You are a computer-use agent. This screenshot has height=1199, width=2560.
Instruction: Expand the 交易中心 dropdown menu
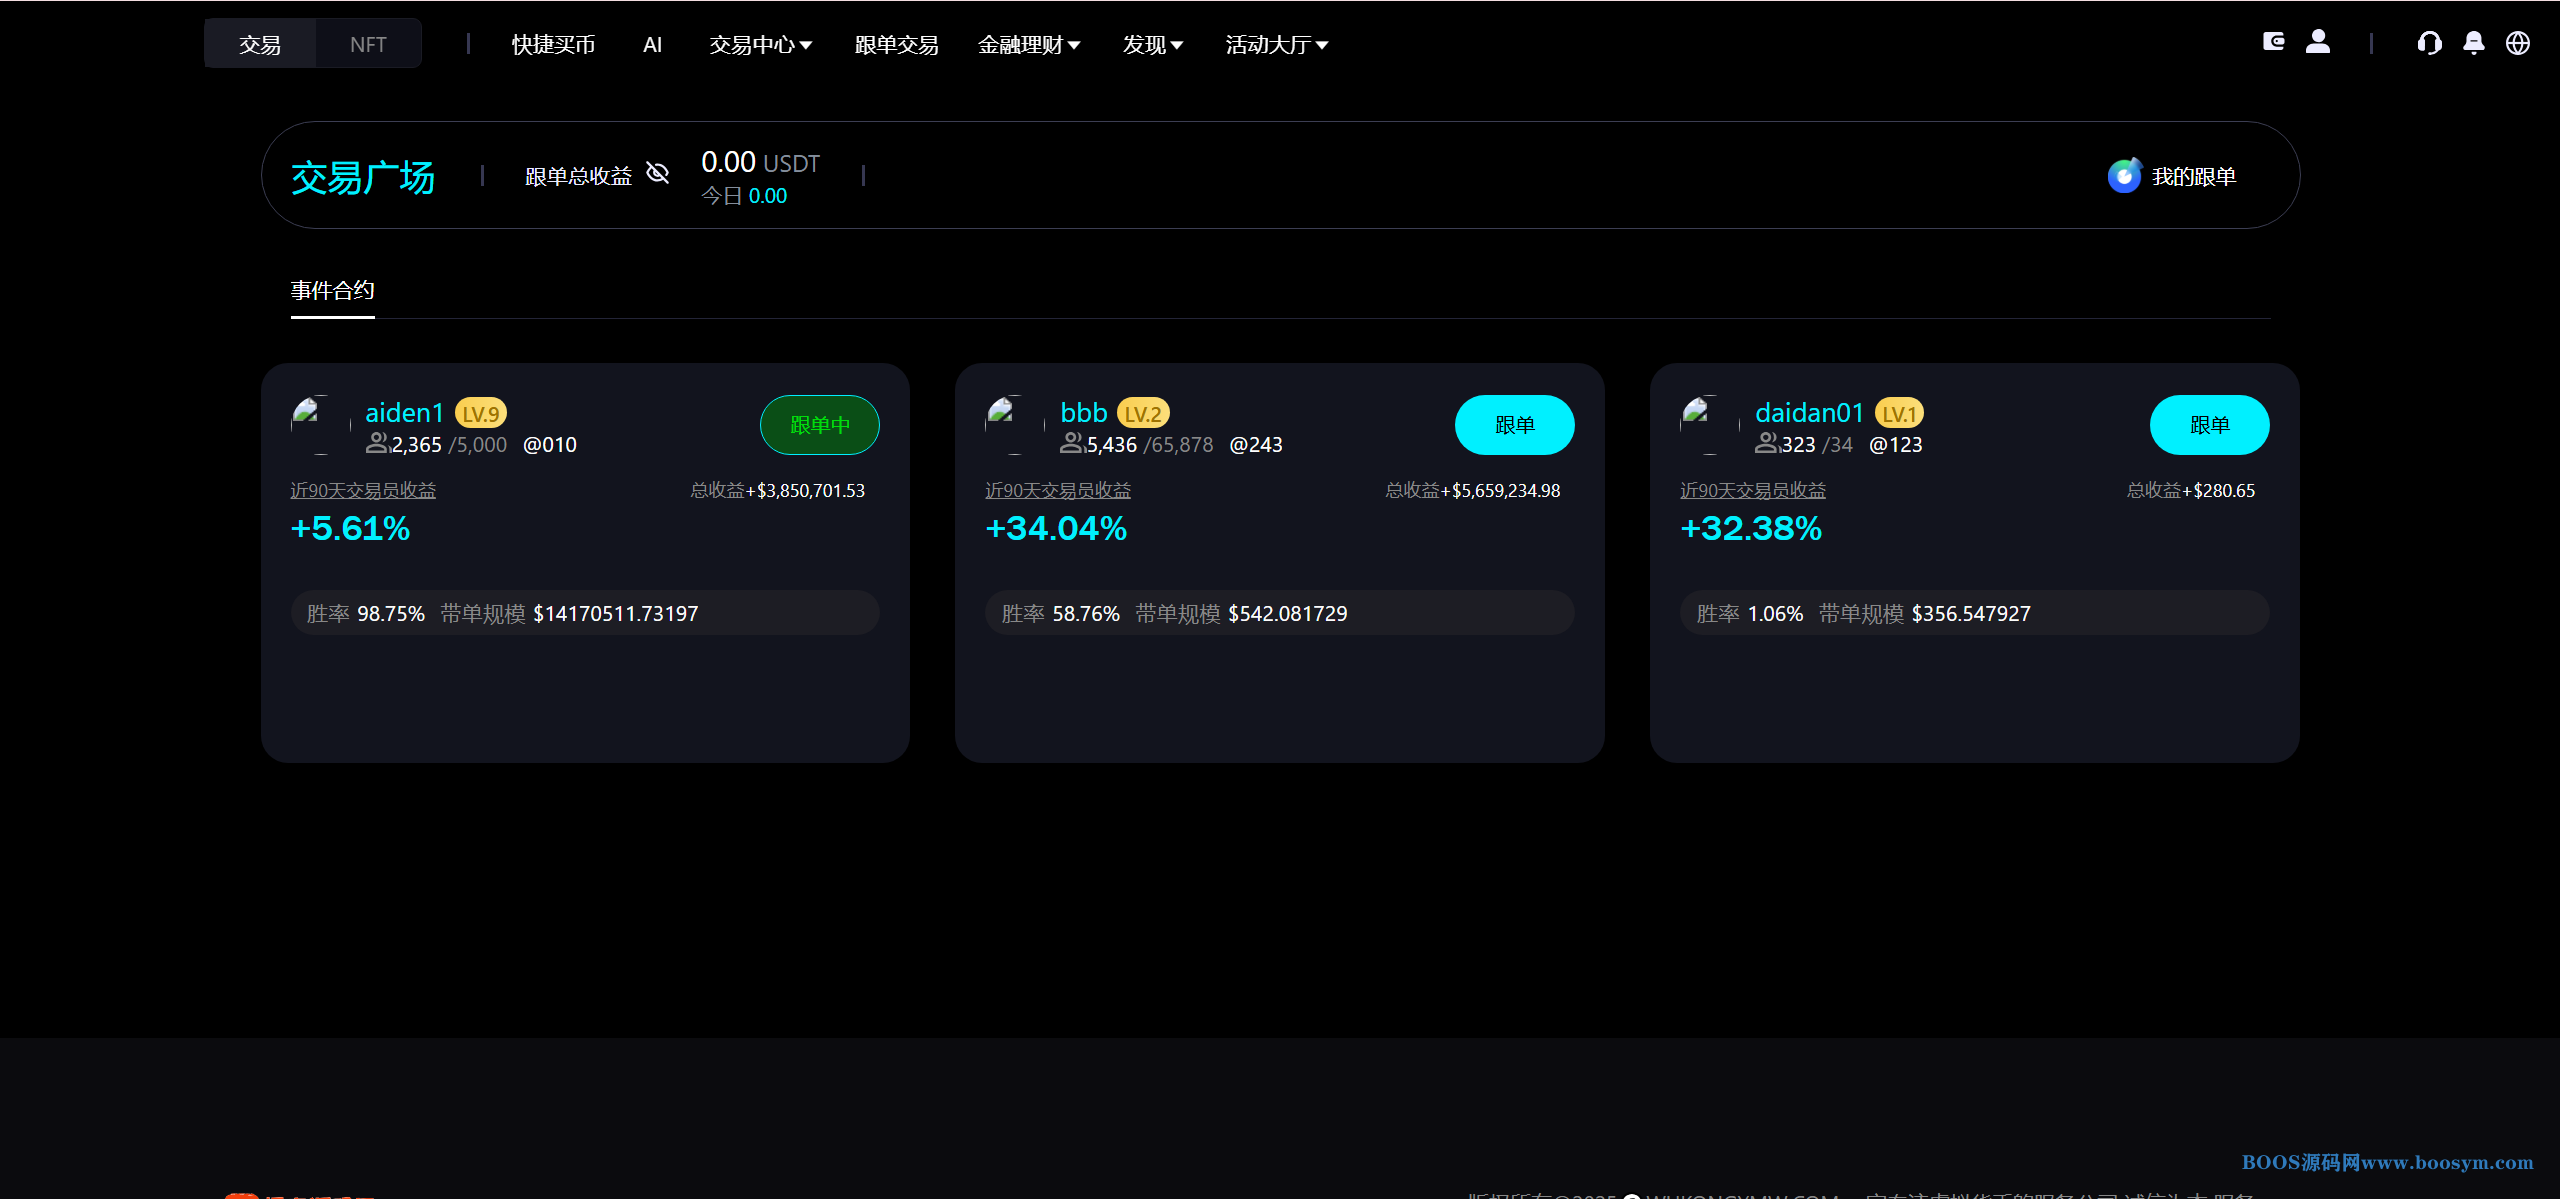[760, 45]
